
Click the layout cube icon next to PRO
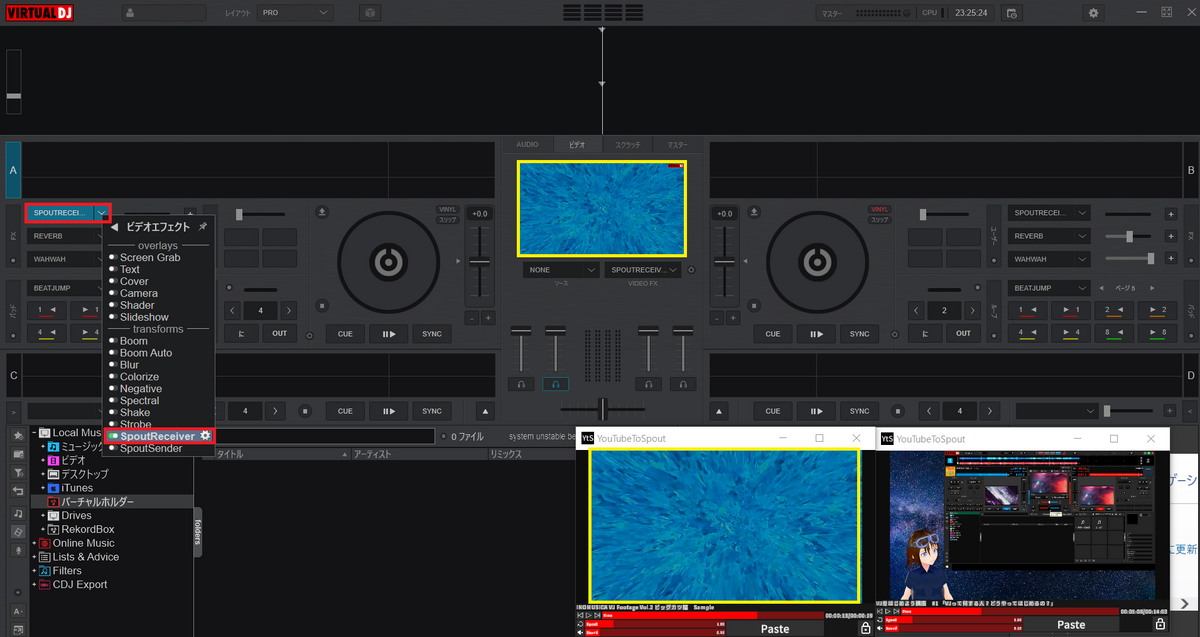pyautogui.click(x=371, y=13)
